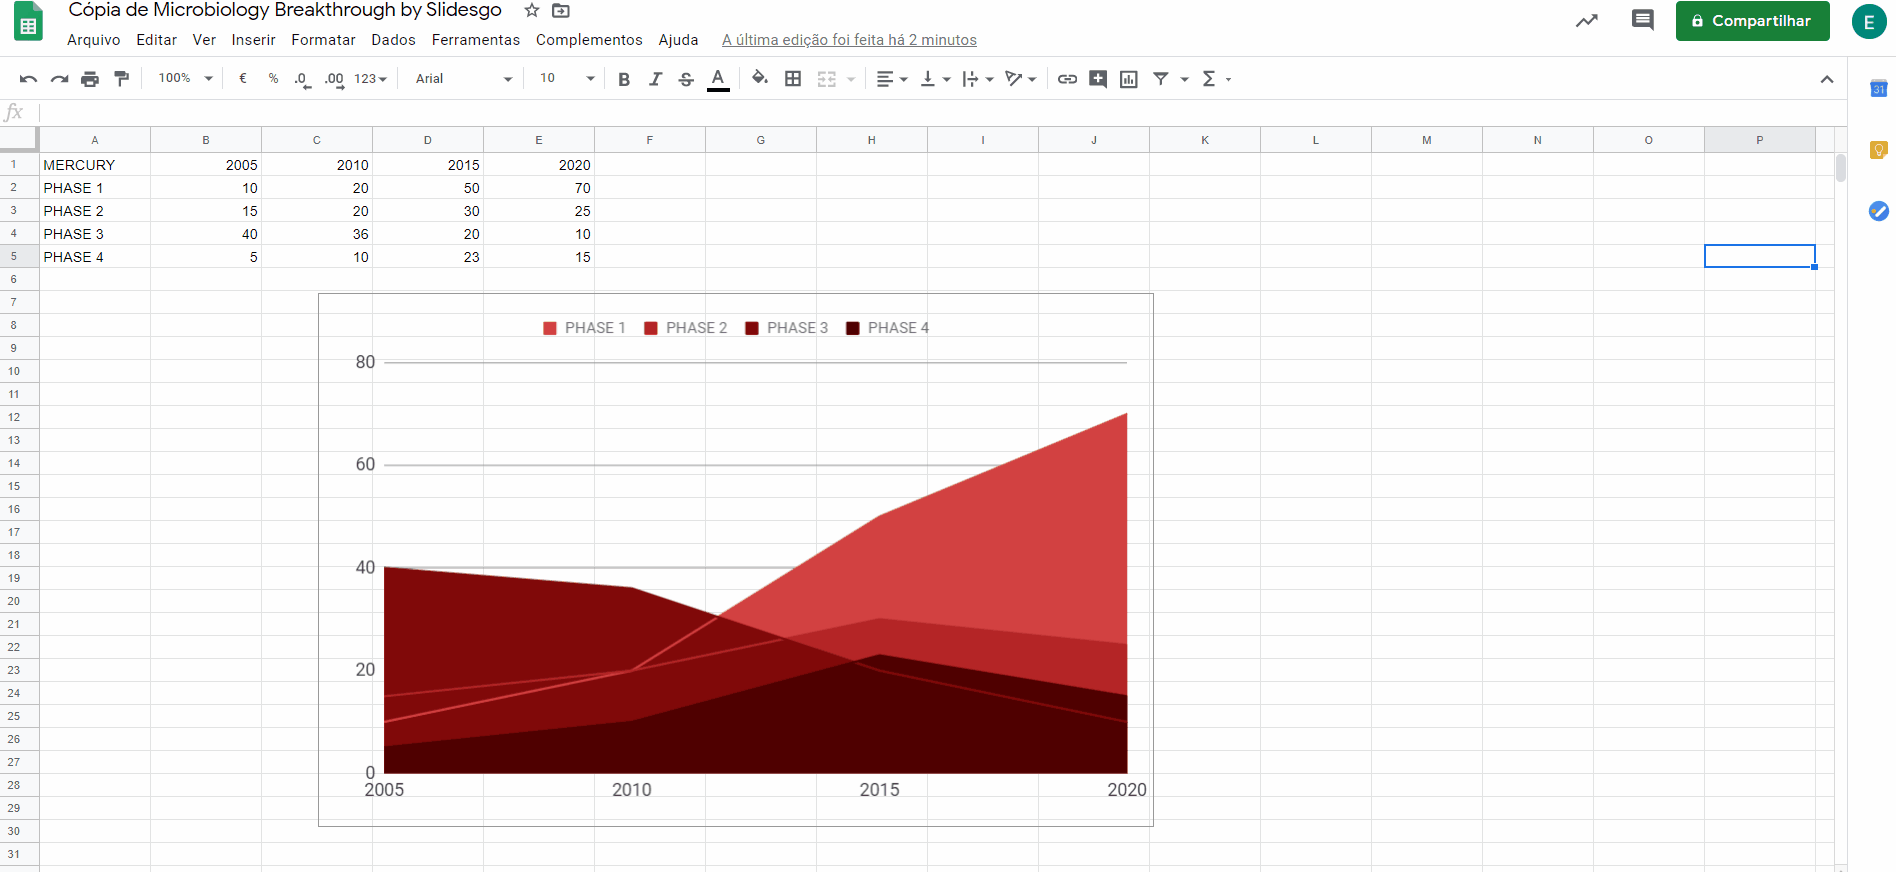
Task: Open the comment history icon
Action: (1642, 20)
